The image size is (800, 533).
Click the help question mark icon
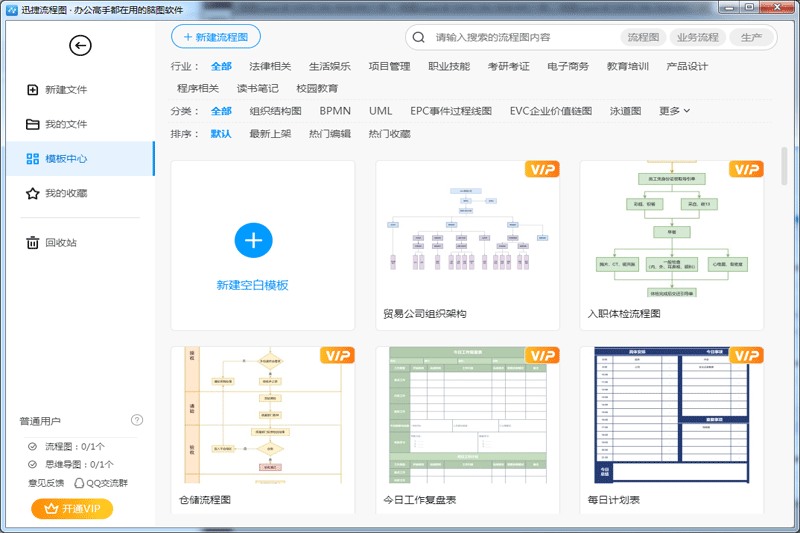[x=137, y=420]
